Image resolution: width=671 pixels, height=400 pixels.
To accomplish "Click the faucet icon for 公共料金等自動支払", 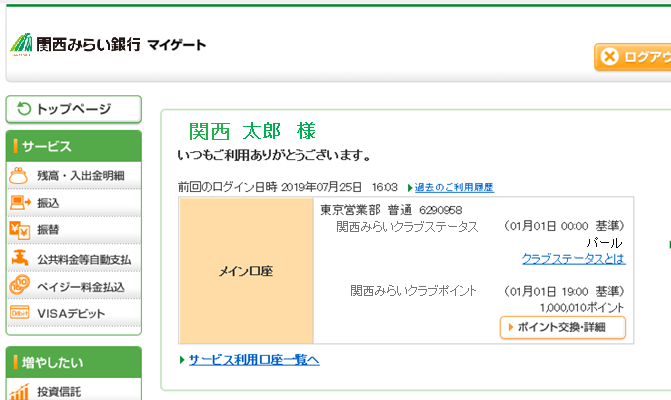I will [19, 258].
